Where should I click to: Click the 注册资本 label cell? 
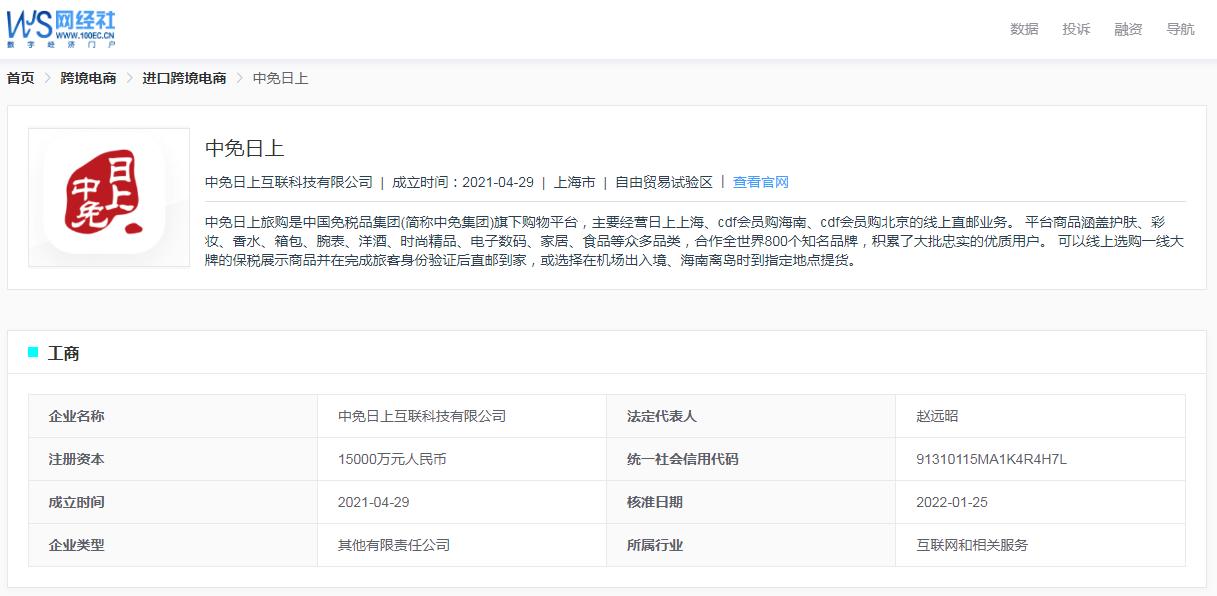coord(173,459)
